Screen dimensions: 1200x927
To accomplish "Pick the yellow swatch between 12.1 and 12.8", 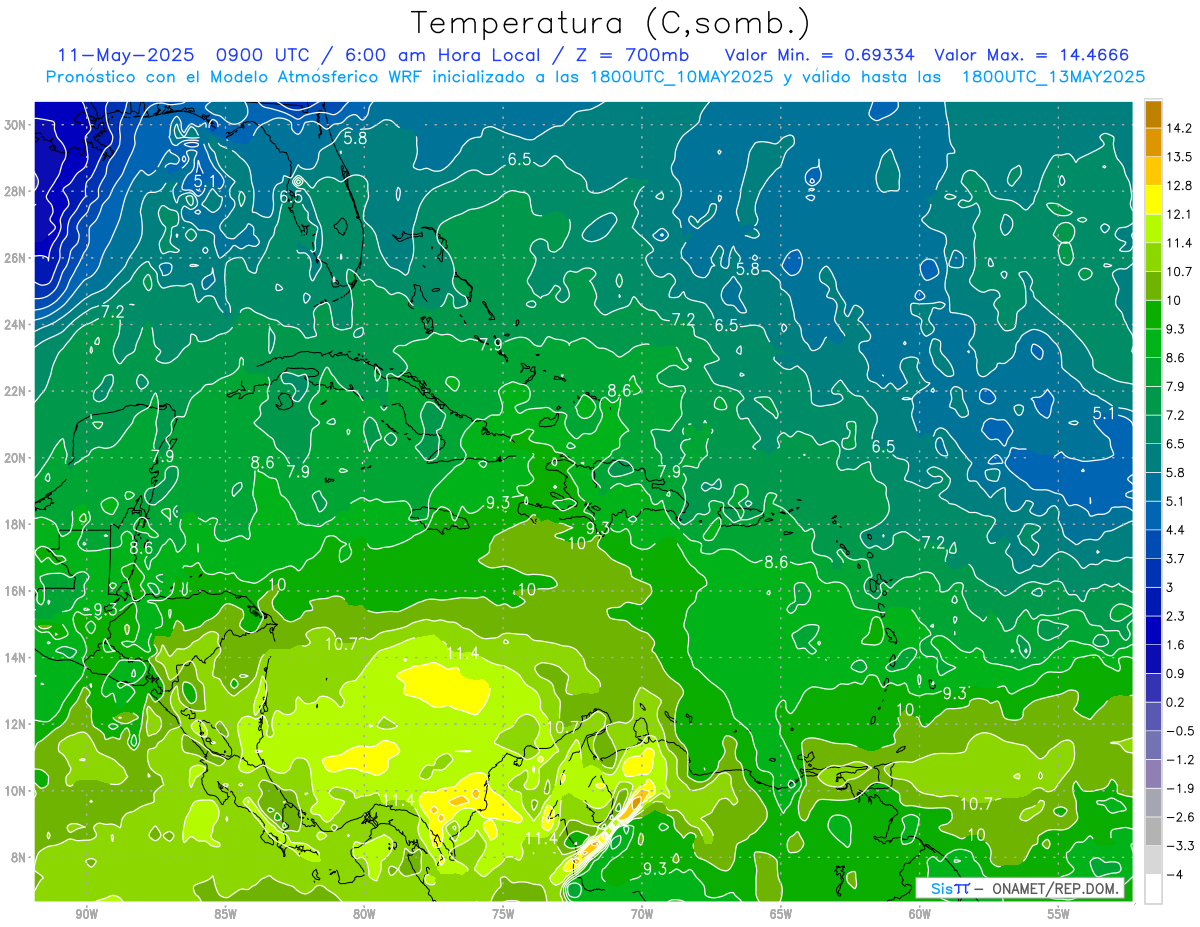I will click(x=1153, y=199).
